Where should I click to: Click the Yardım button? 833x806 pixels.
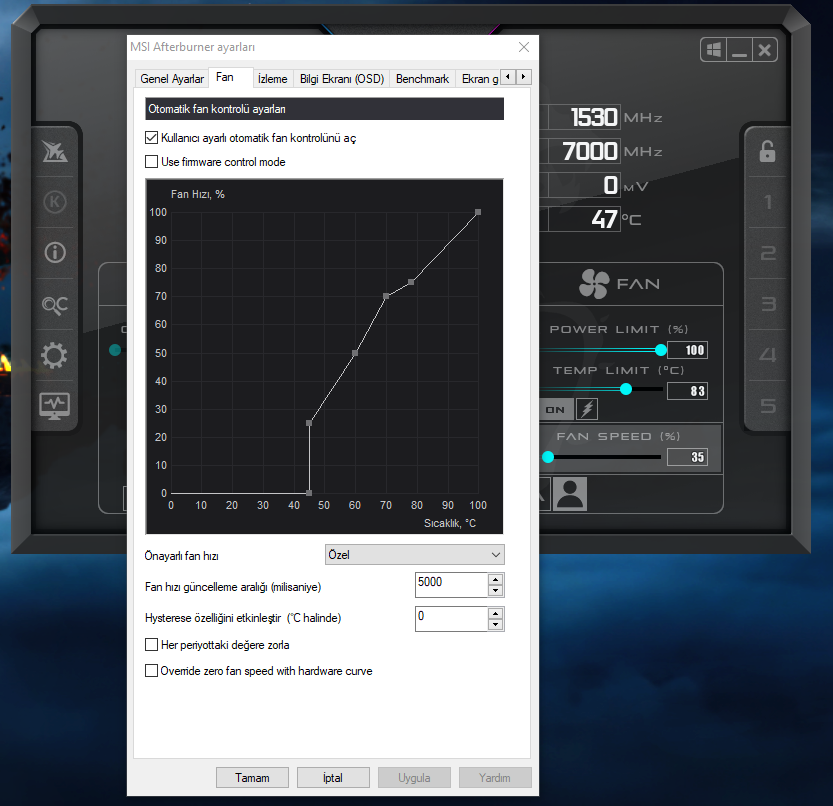tap(495, 777)
